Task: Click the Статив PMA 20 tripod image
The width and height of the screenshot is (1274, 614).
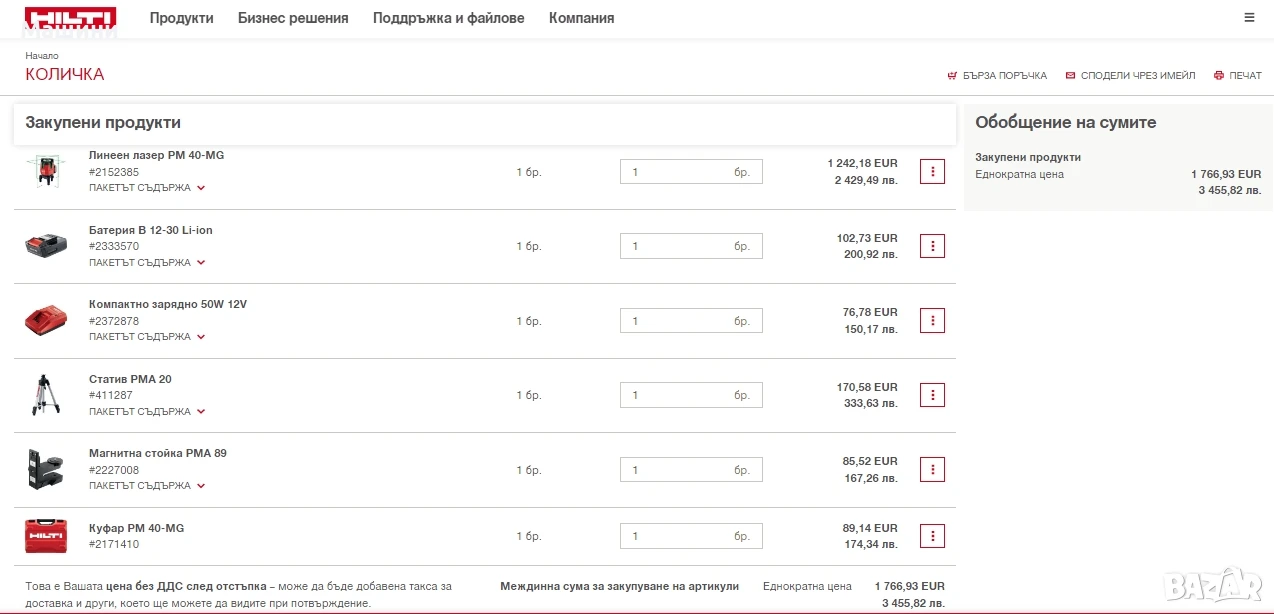Action: click(x=46, y=395)
